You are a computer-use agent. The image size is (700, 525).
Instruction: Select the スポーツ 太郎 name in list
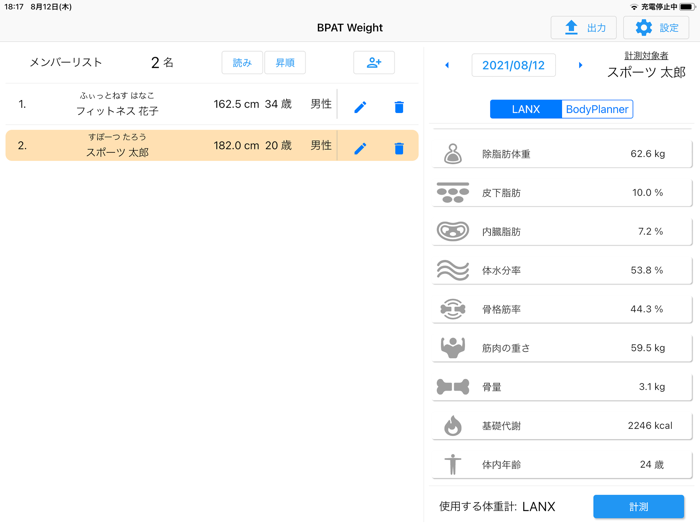point(117,152)
